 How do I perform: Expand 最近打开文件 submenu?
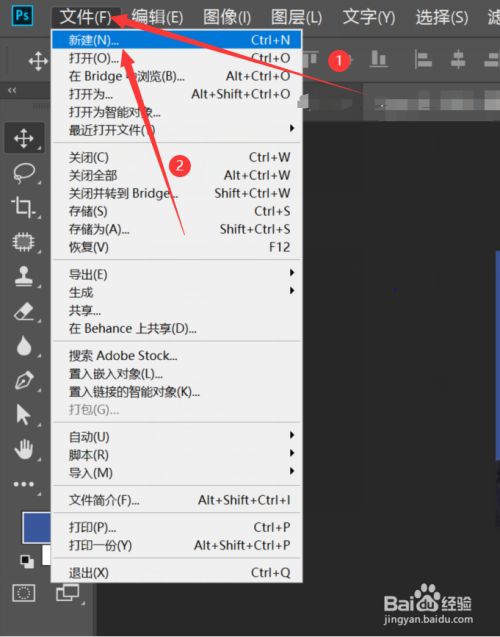click(x=177, y=130)
